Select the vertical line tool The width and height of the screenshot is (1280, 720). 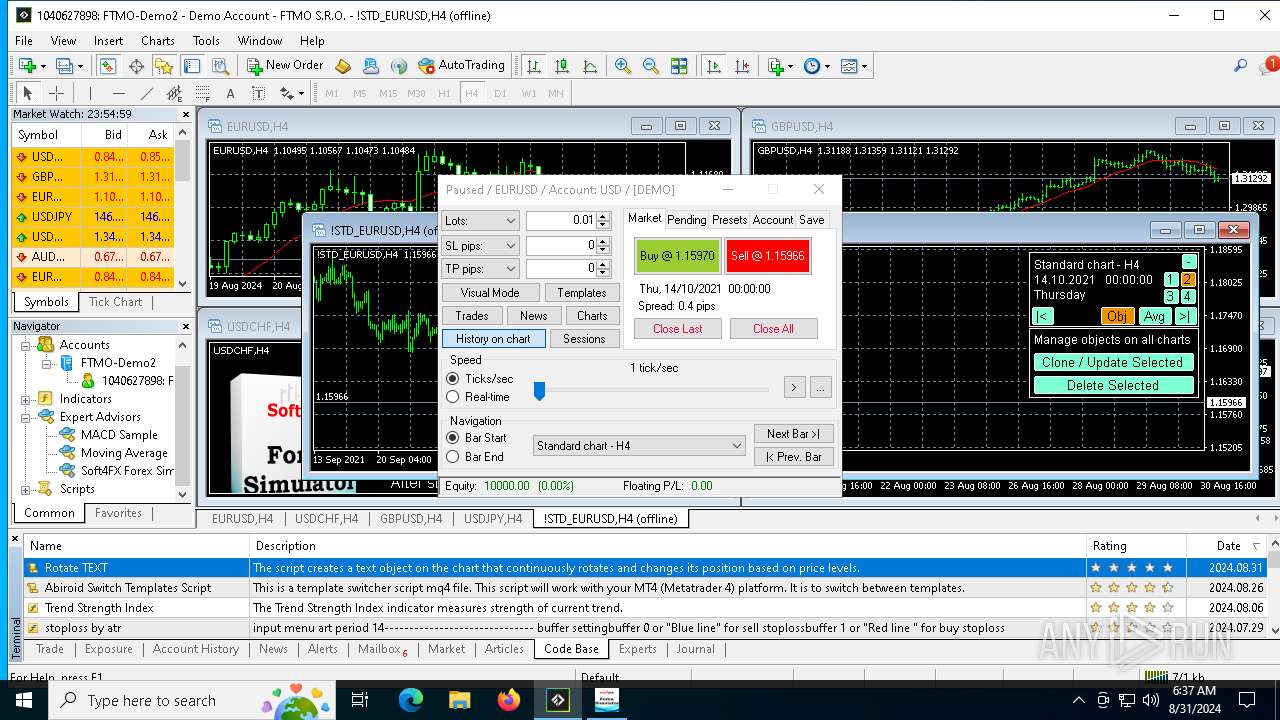point(92,93)
